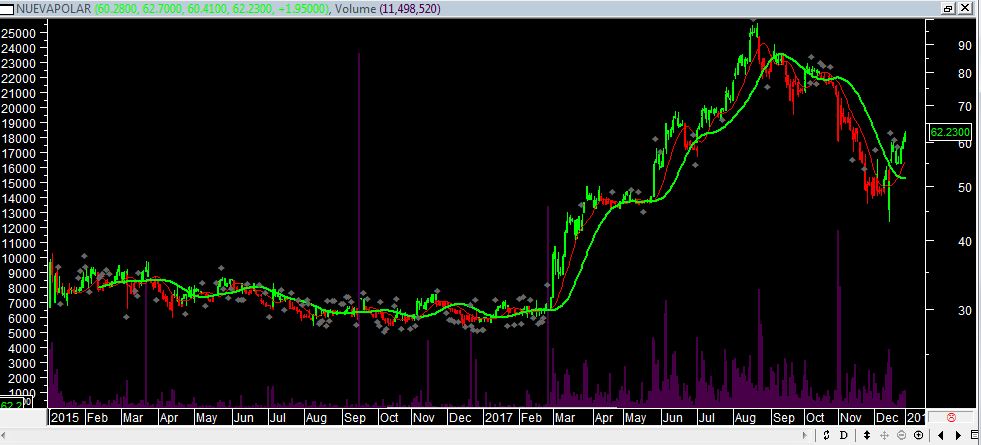Click the Mar 2015 date axis label
The width and height of the screenshot is (981, 445).
(132, 417)
